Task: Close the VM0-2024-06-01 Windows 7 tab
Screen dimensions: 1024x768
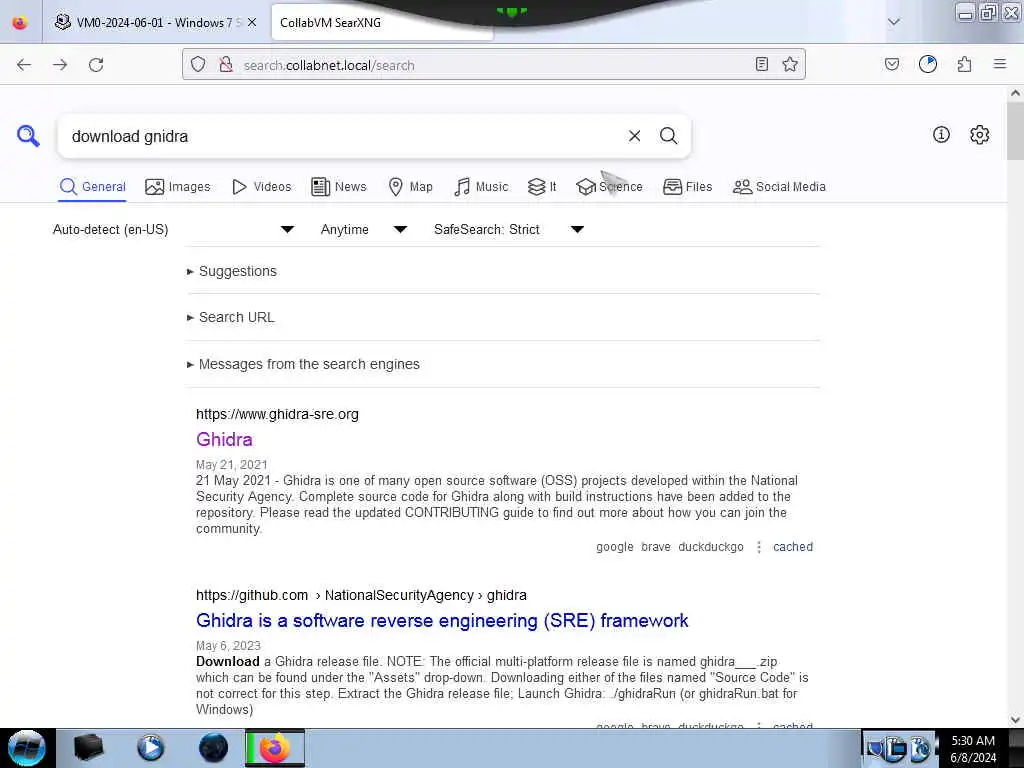Action: click(x=252, y=22)
